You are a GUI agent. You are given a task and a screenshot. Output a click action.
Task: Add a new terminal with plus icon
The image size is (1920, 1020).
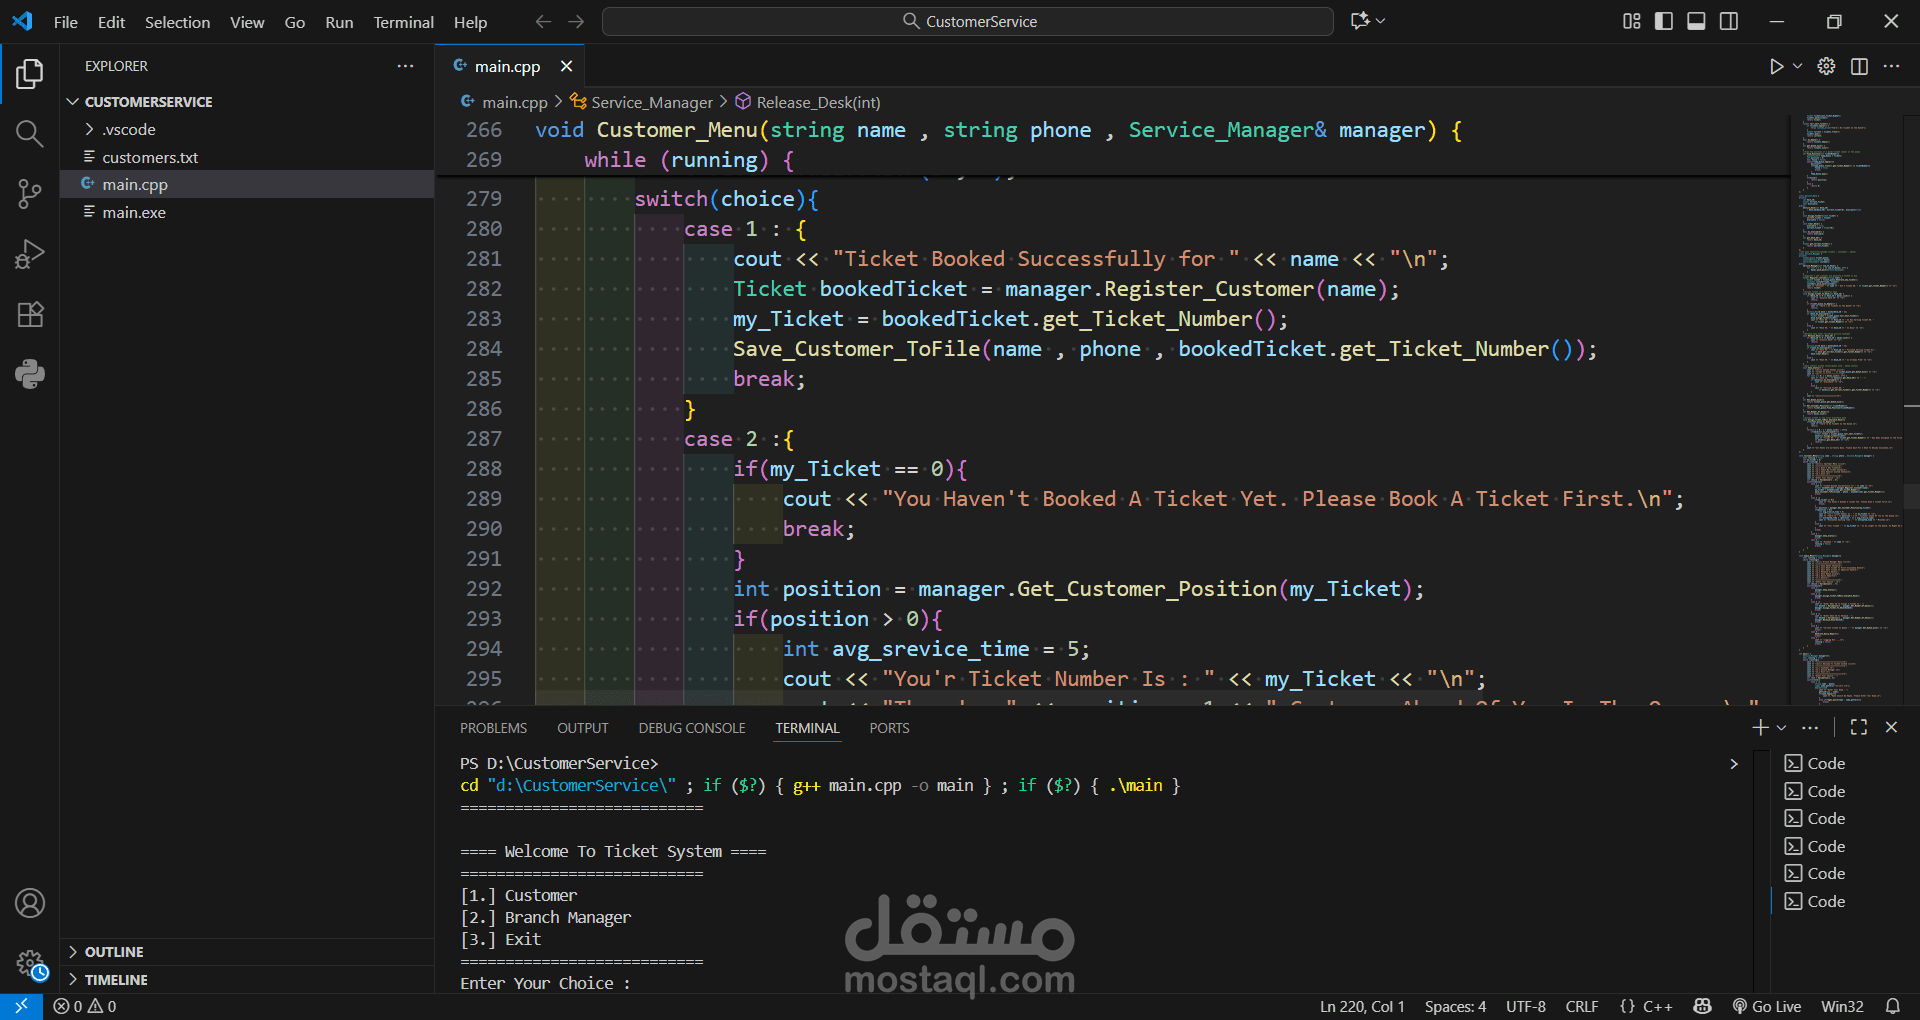coord(1761,728)
